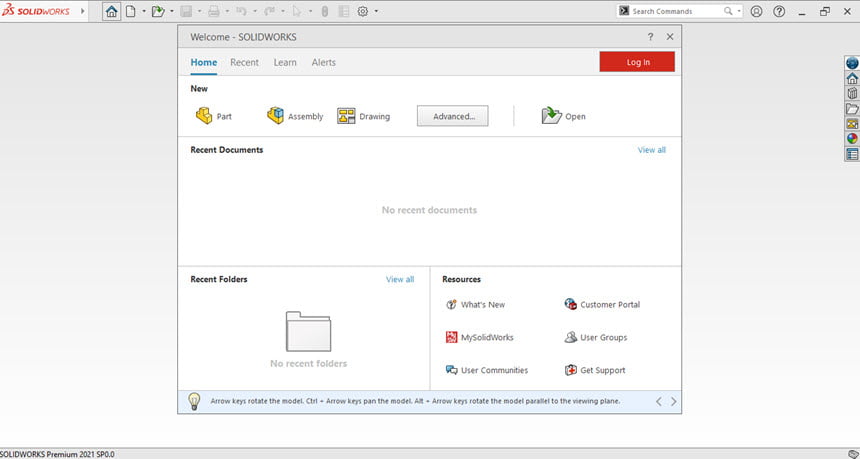Expand the Redo dropdown arrow
The height and width of the screenshot is (459, 860).
282,12
